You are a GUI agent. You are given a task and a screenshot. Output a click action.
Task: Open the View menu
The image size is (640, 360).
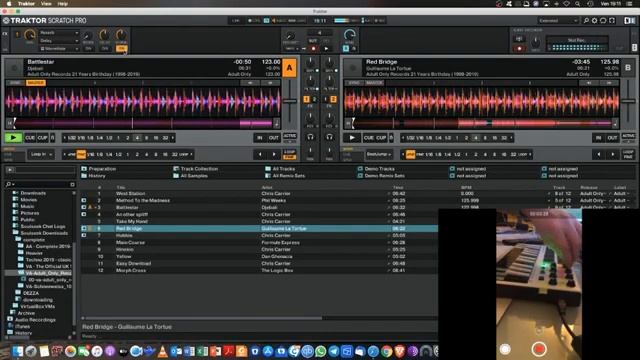(x=46, y=4)
